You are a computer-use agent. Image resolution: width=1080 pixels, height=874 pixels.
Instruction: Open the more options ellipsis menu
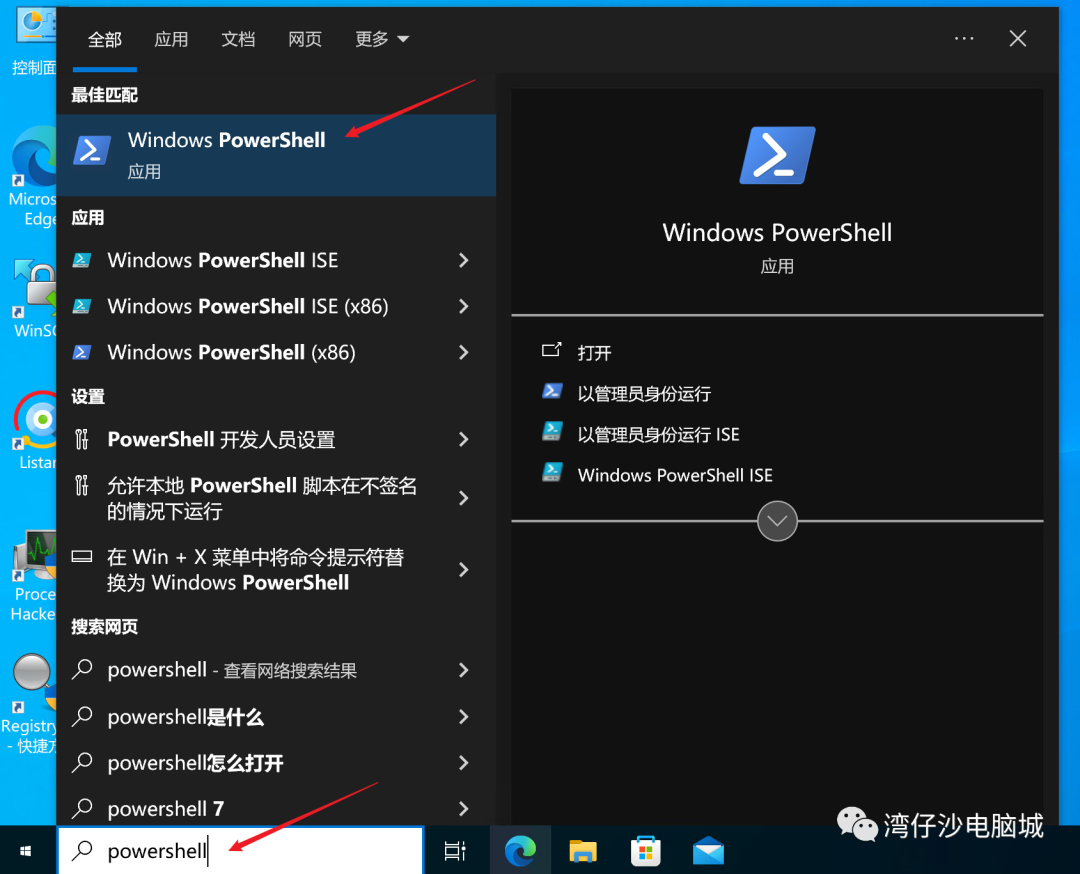pos(964,39)
